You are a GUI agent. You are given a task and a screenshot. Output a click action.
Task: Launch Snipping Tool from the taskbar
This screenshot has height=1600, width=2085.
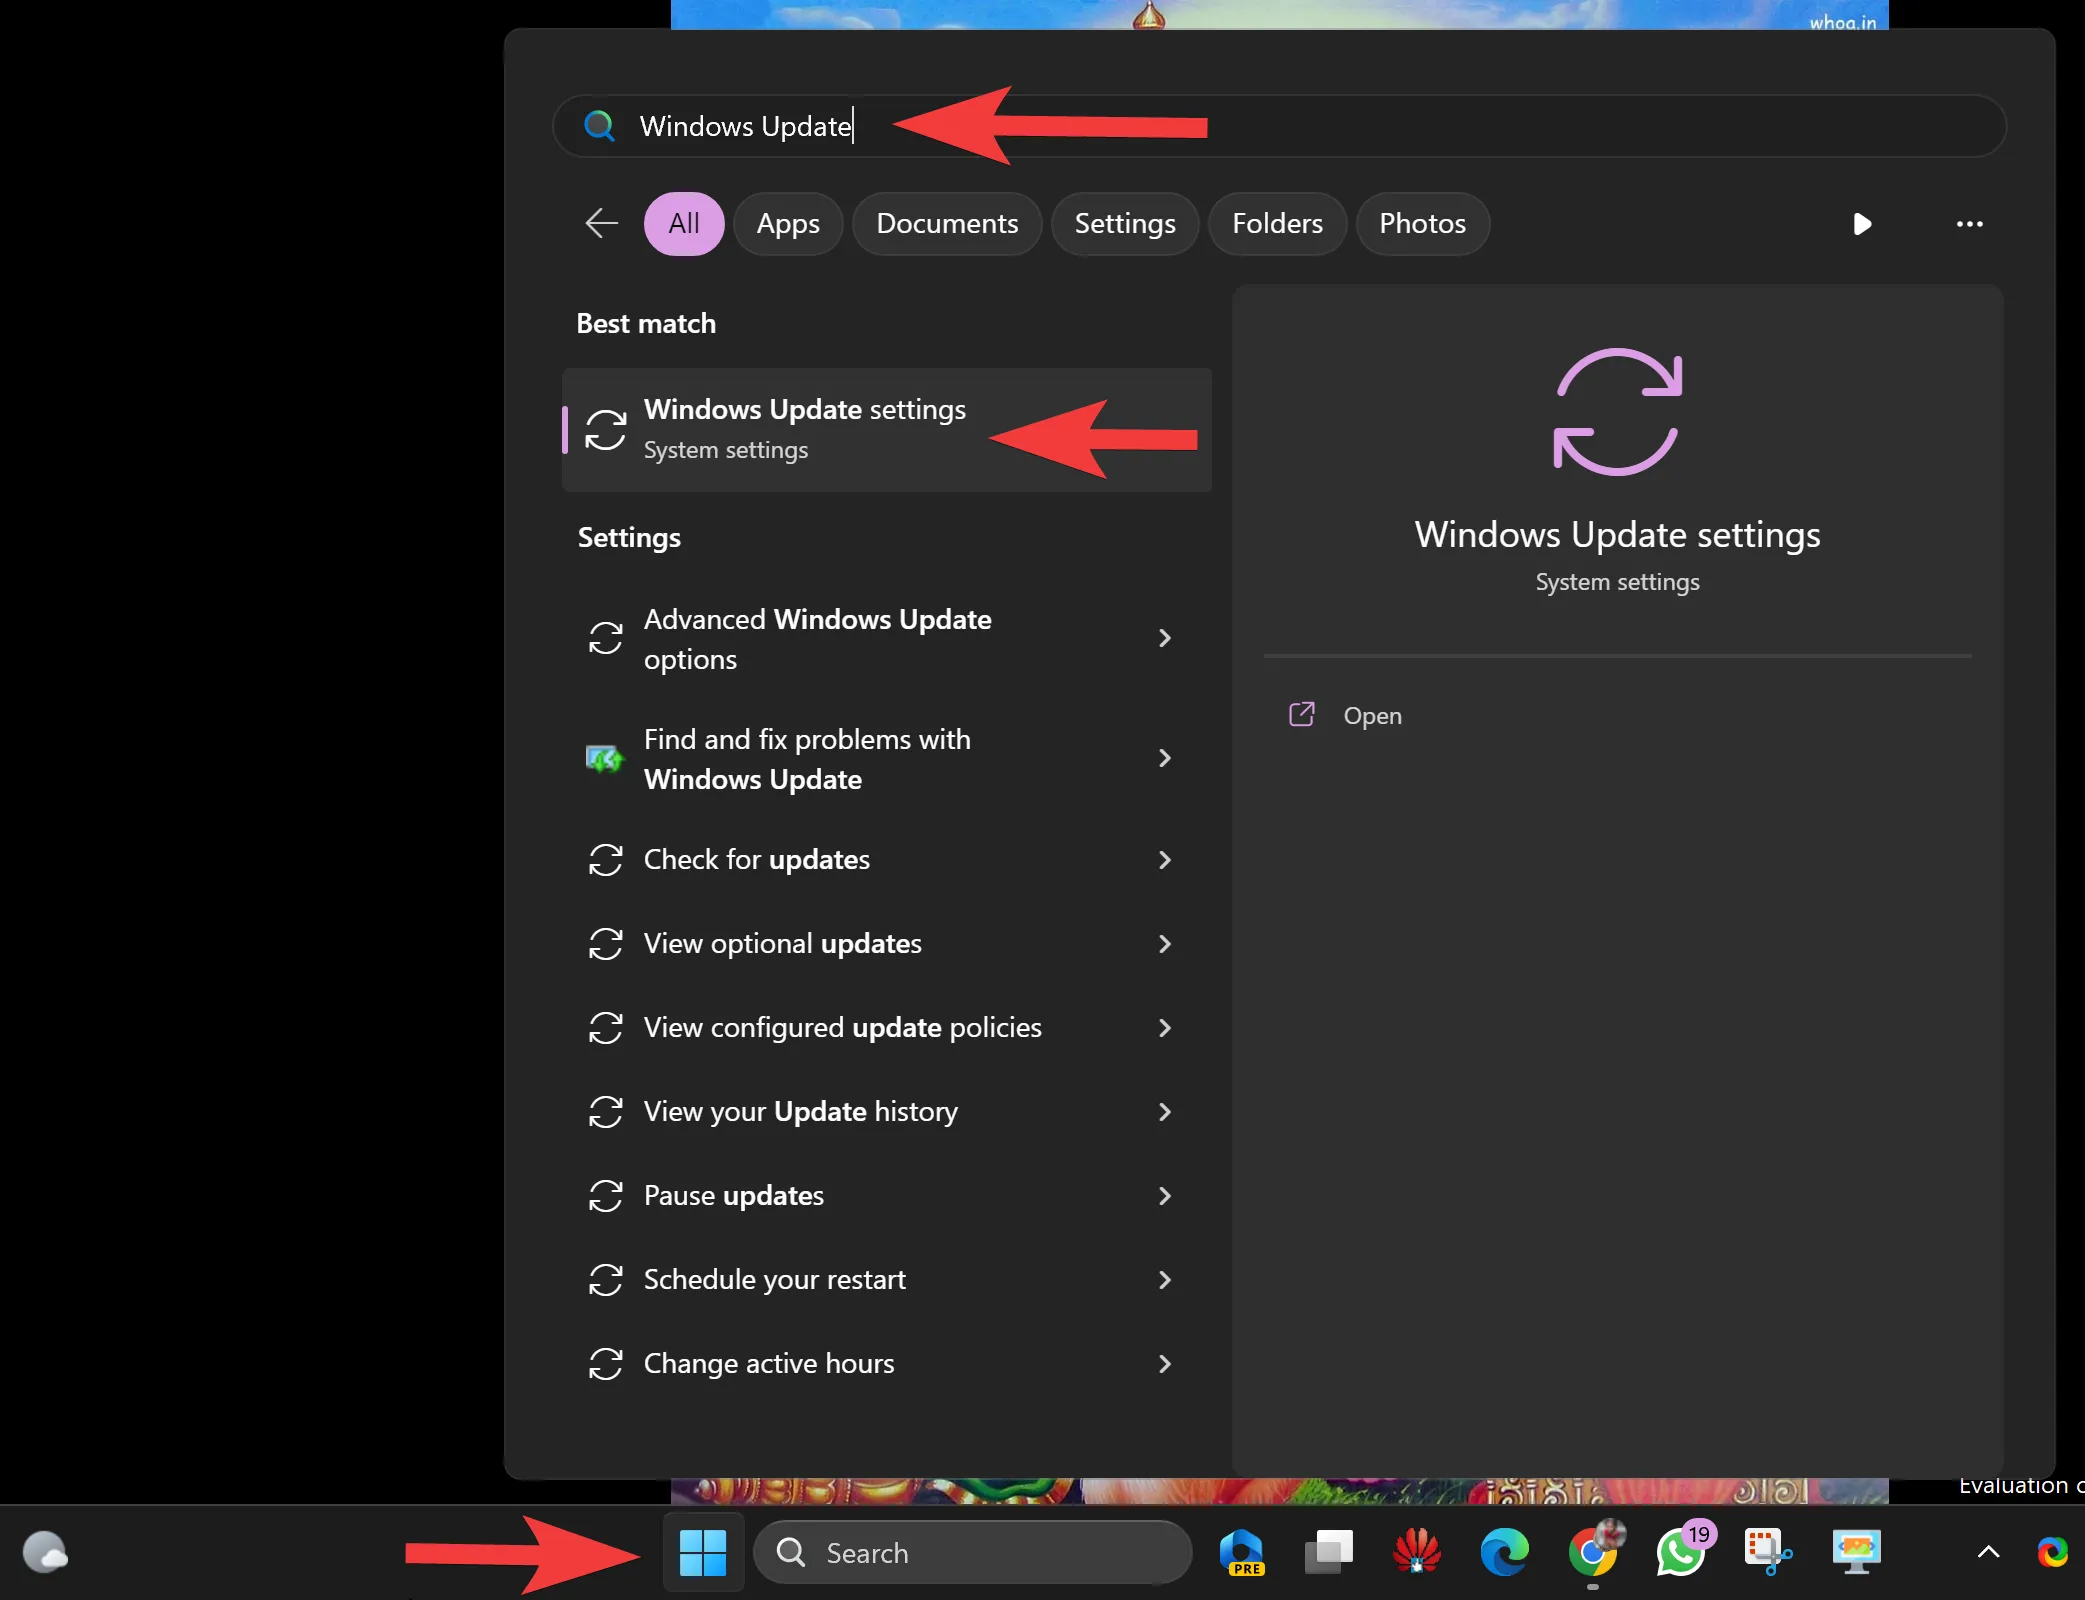coord(1768,1552)
